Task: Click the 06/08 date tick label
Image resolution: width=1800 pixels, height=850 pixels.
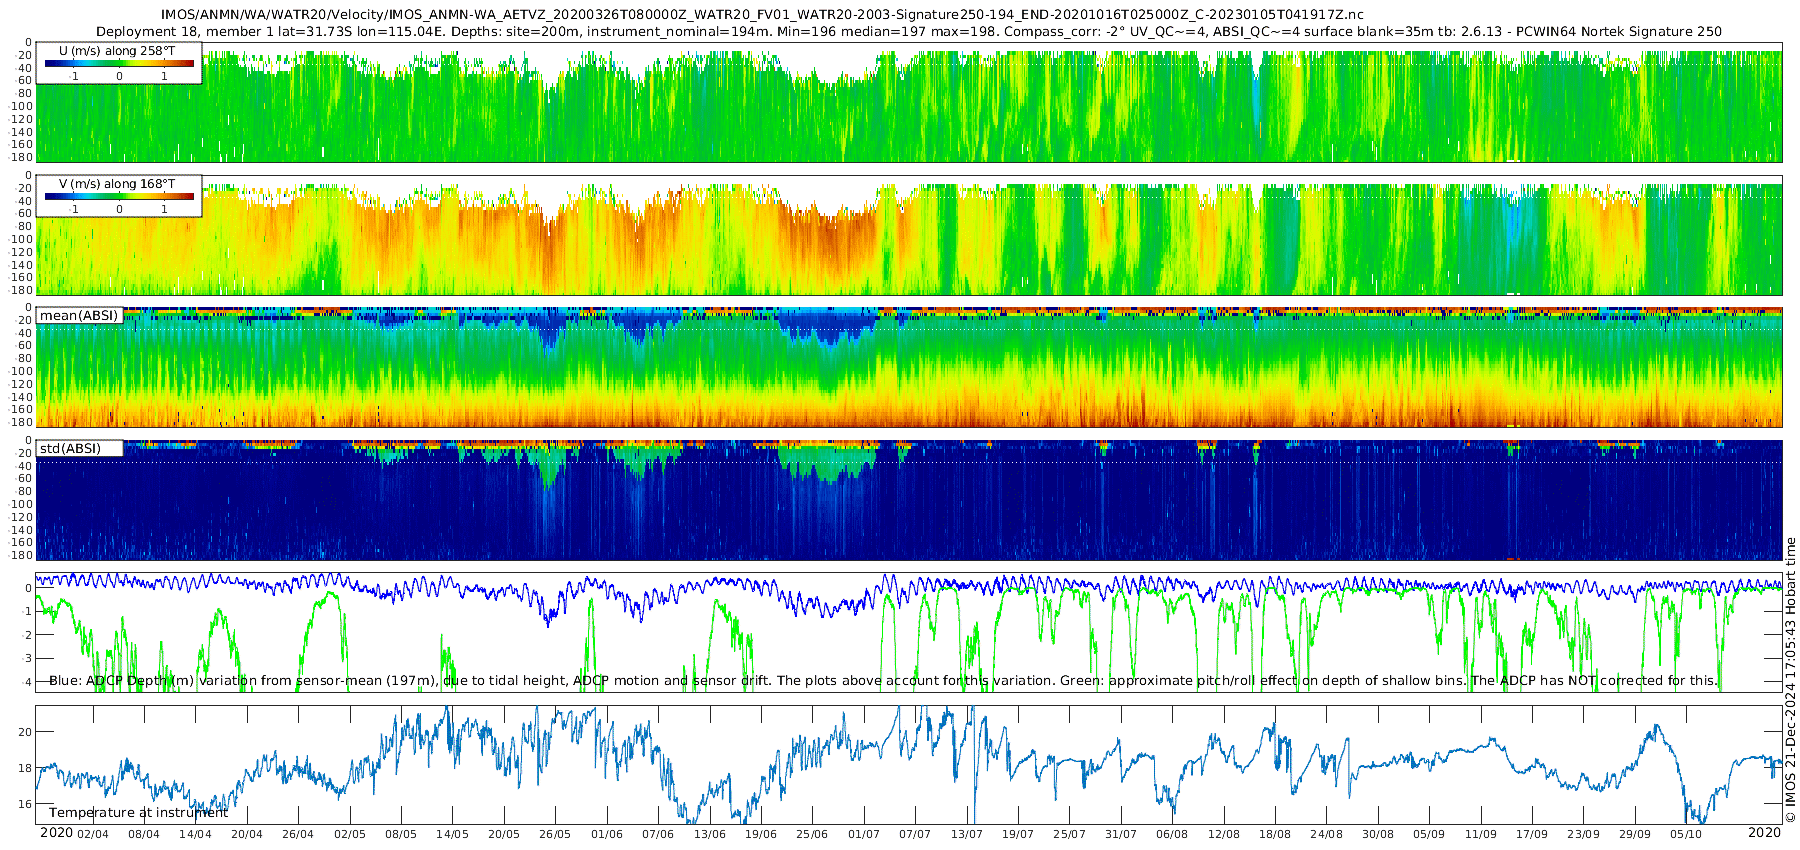Action: tap(1172, 834)
